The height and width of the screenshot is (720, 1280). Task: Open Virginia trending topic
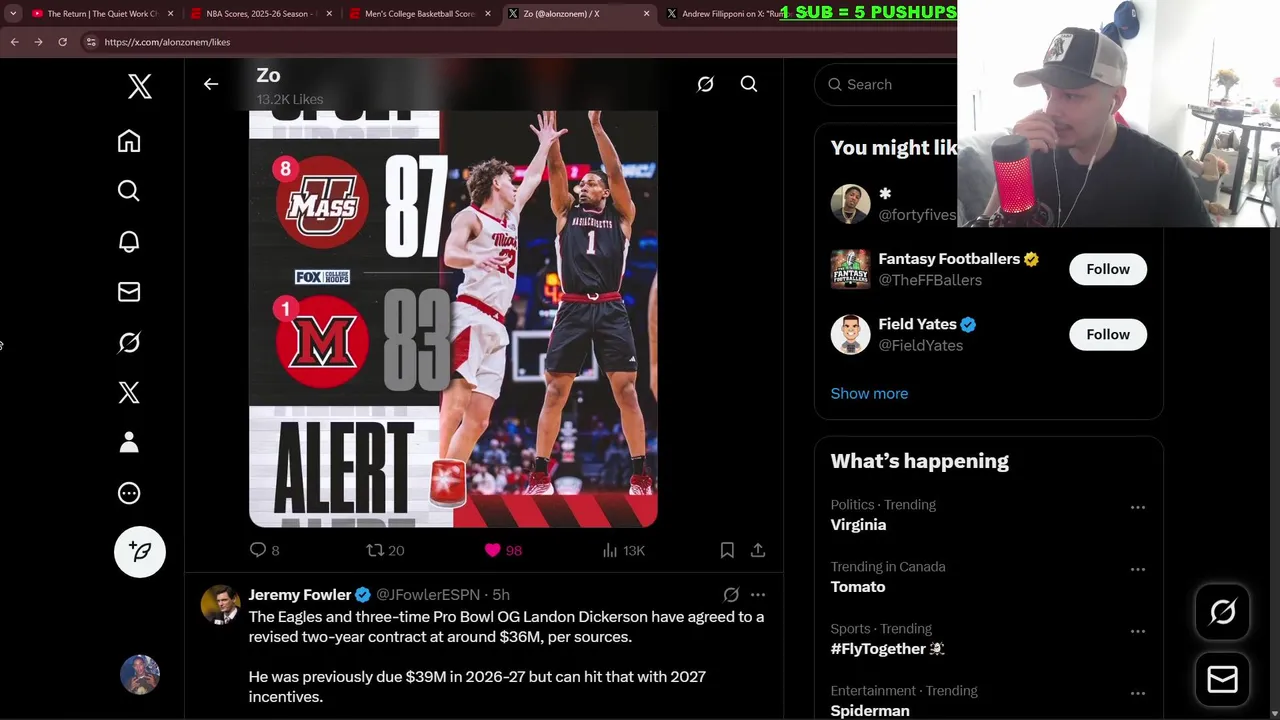click(858, 525)
